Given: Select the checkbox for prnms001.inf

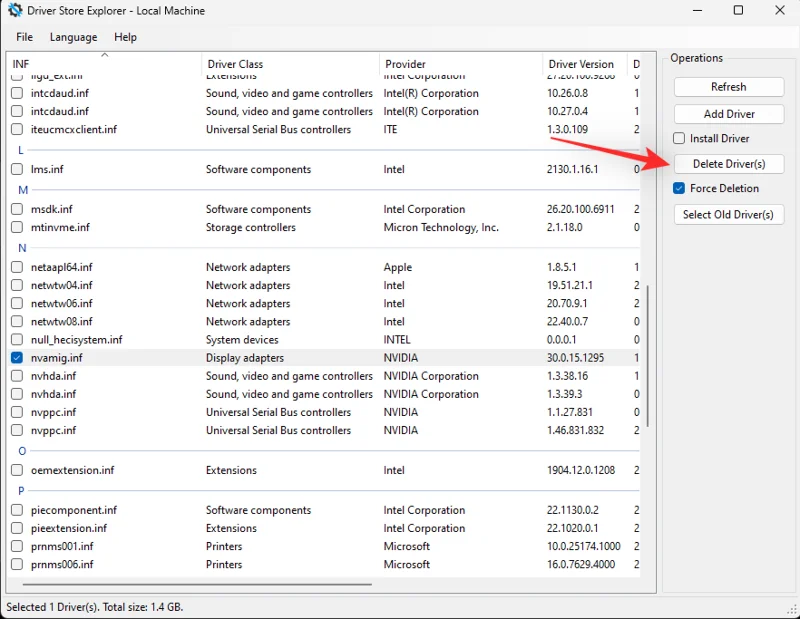Looking at the screenshot, I should click(16, 546).
